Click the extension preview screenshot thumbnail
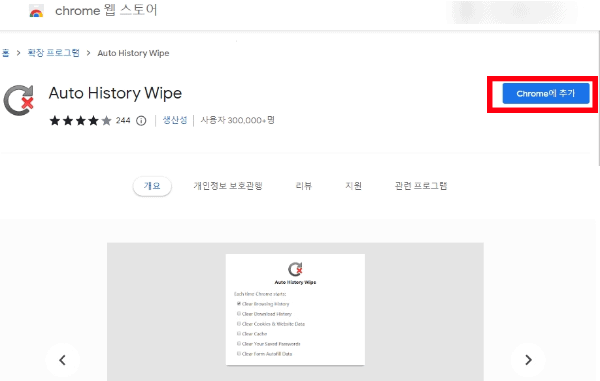This screenshot has width=600, height=381. point(295,311)
